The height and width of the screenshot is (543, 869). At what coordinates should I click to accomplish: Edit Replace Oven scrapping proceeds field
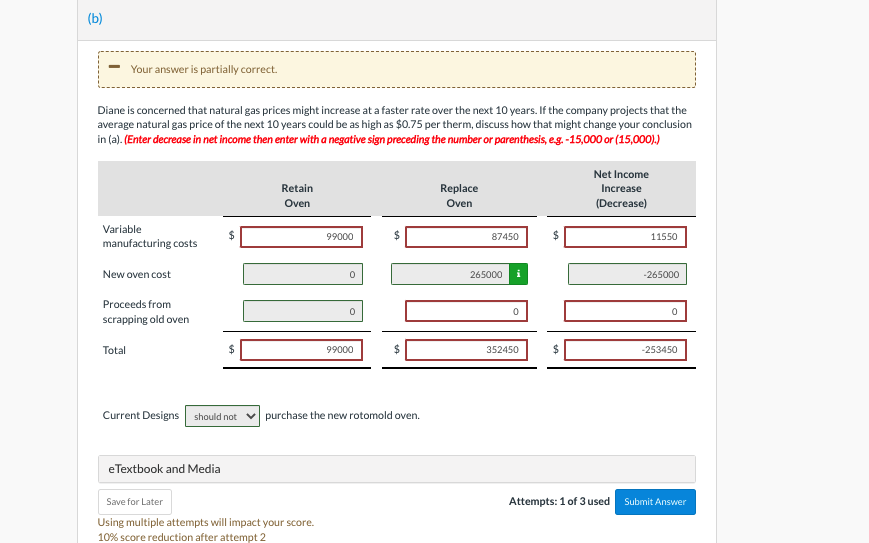[x=466, y=311]
